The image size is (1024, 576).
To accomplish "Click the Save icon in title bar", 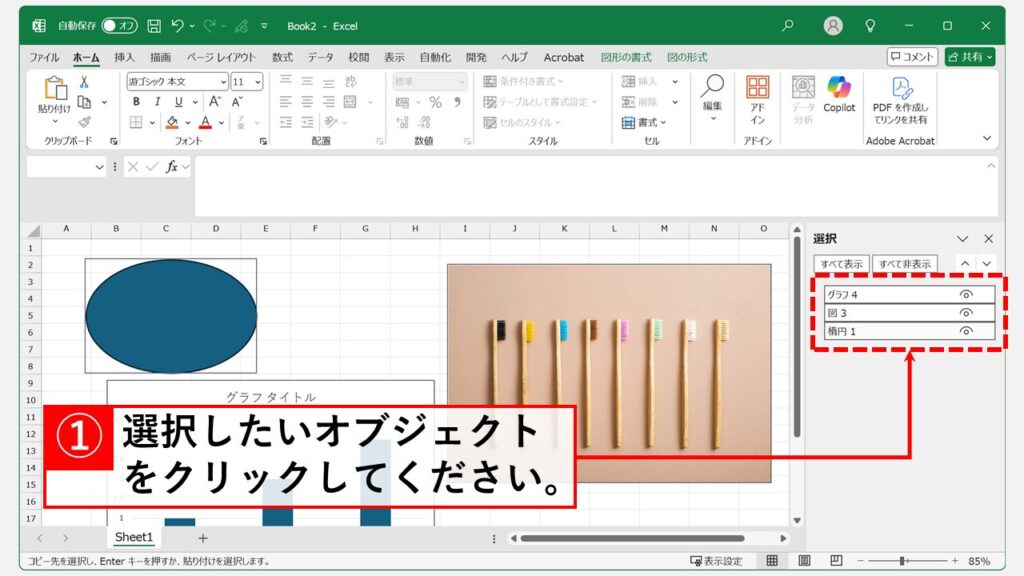I will (154, 25).
